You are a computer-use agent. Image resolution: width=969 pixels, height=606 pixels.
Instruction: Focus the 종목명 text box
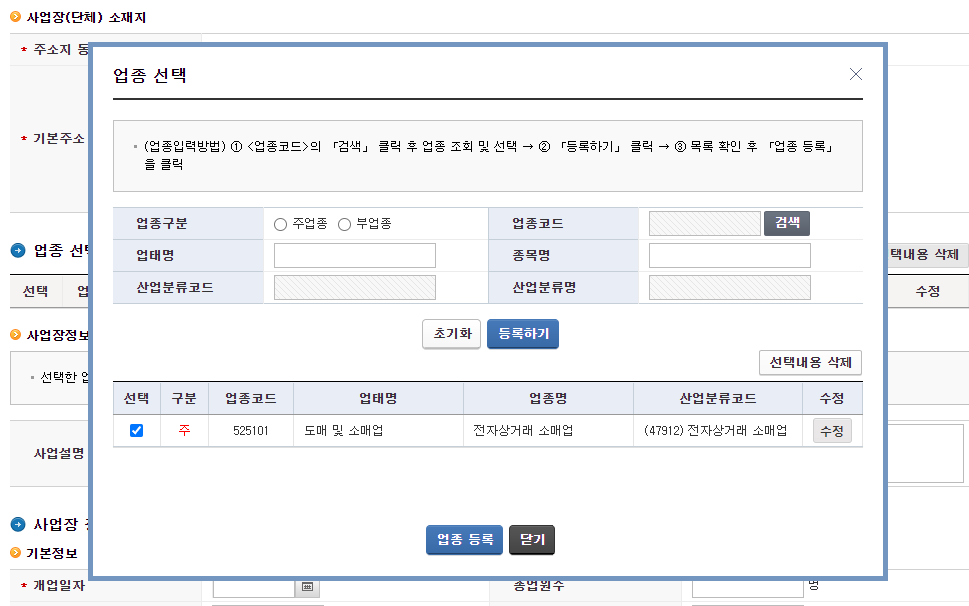[729, 255]
